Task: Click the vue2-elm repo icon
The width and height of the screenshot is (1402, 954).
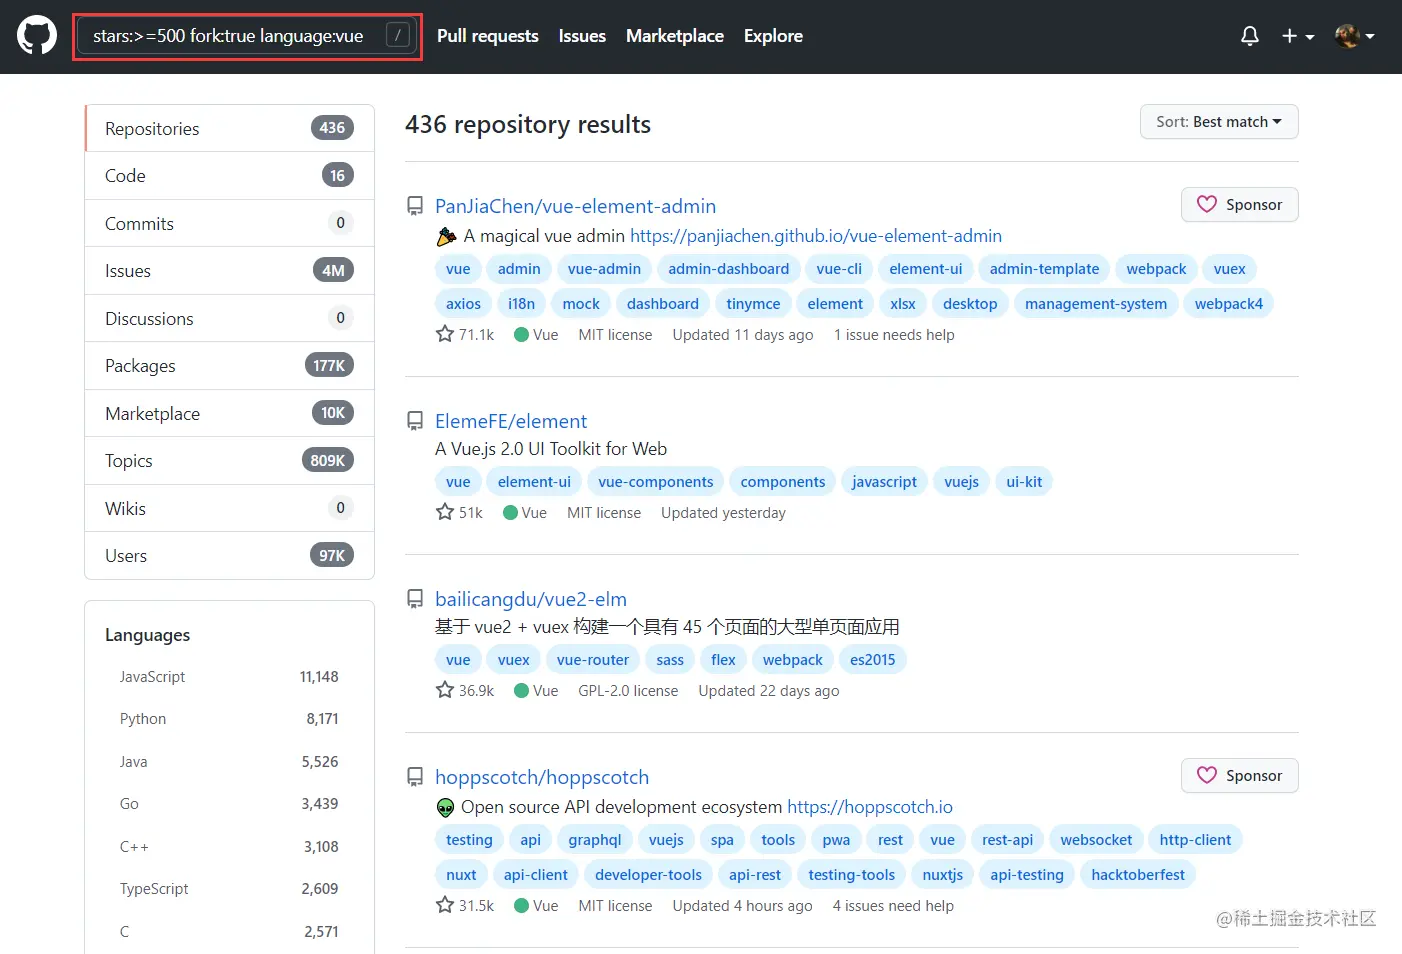Action: tap(414, 599)
